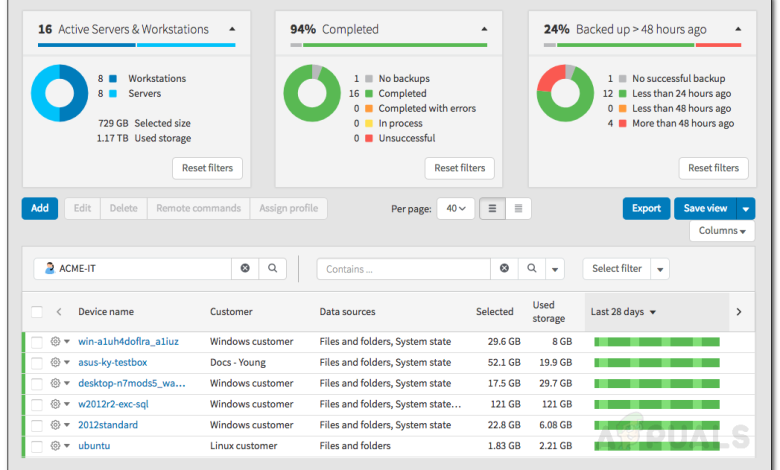This screenshot has height=470, width=780.
Task: Open gear settings for ubuntu device row
Action: [55, 445]
